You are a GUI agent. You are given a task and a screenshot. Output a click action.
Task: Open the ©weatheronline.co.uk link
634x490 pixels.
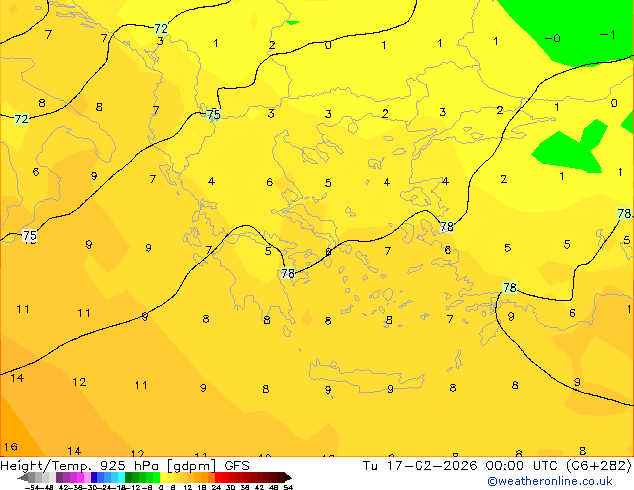pos(549,481)
